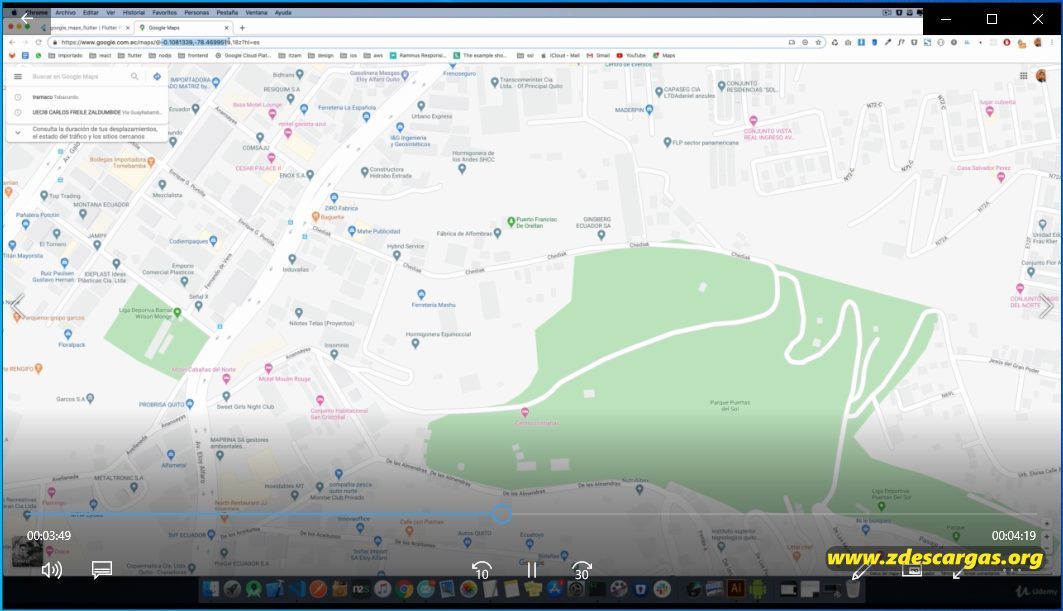1063x611 pixels.
Task: Select recent search UECIB CARLOS FREILE ZALDUMBIDE
Action: pyautogui.click(x=87, y=112)
